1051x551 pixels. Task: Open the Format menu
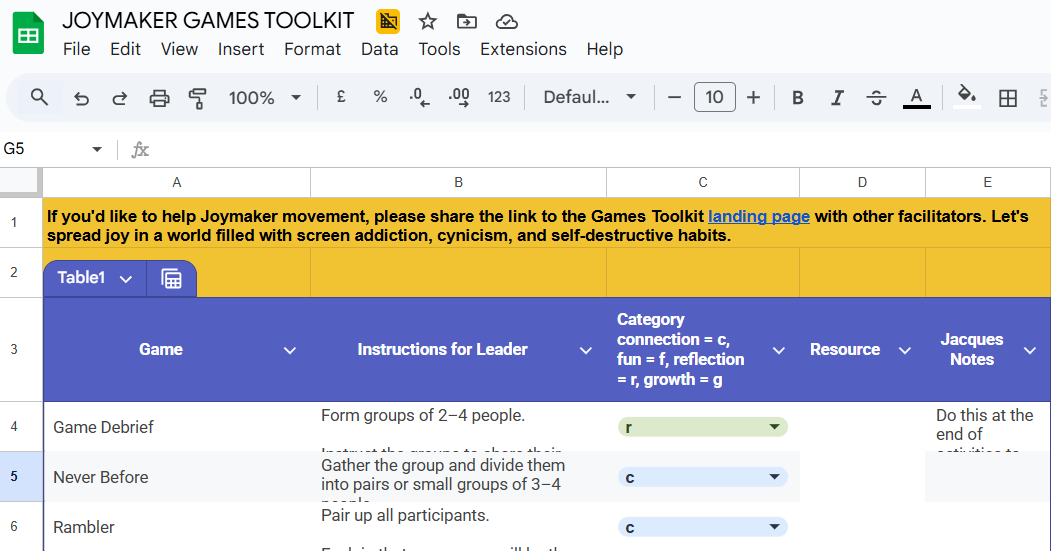[312, 49]
